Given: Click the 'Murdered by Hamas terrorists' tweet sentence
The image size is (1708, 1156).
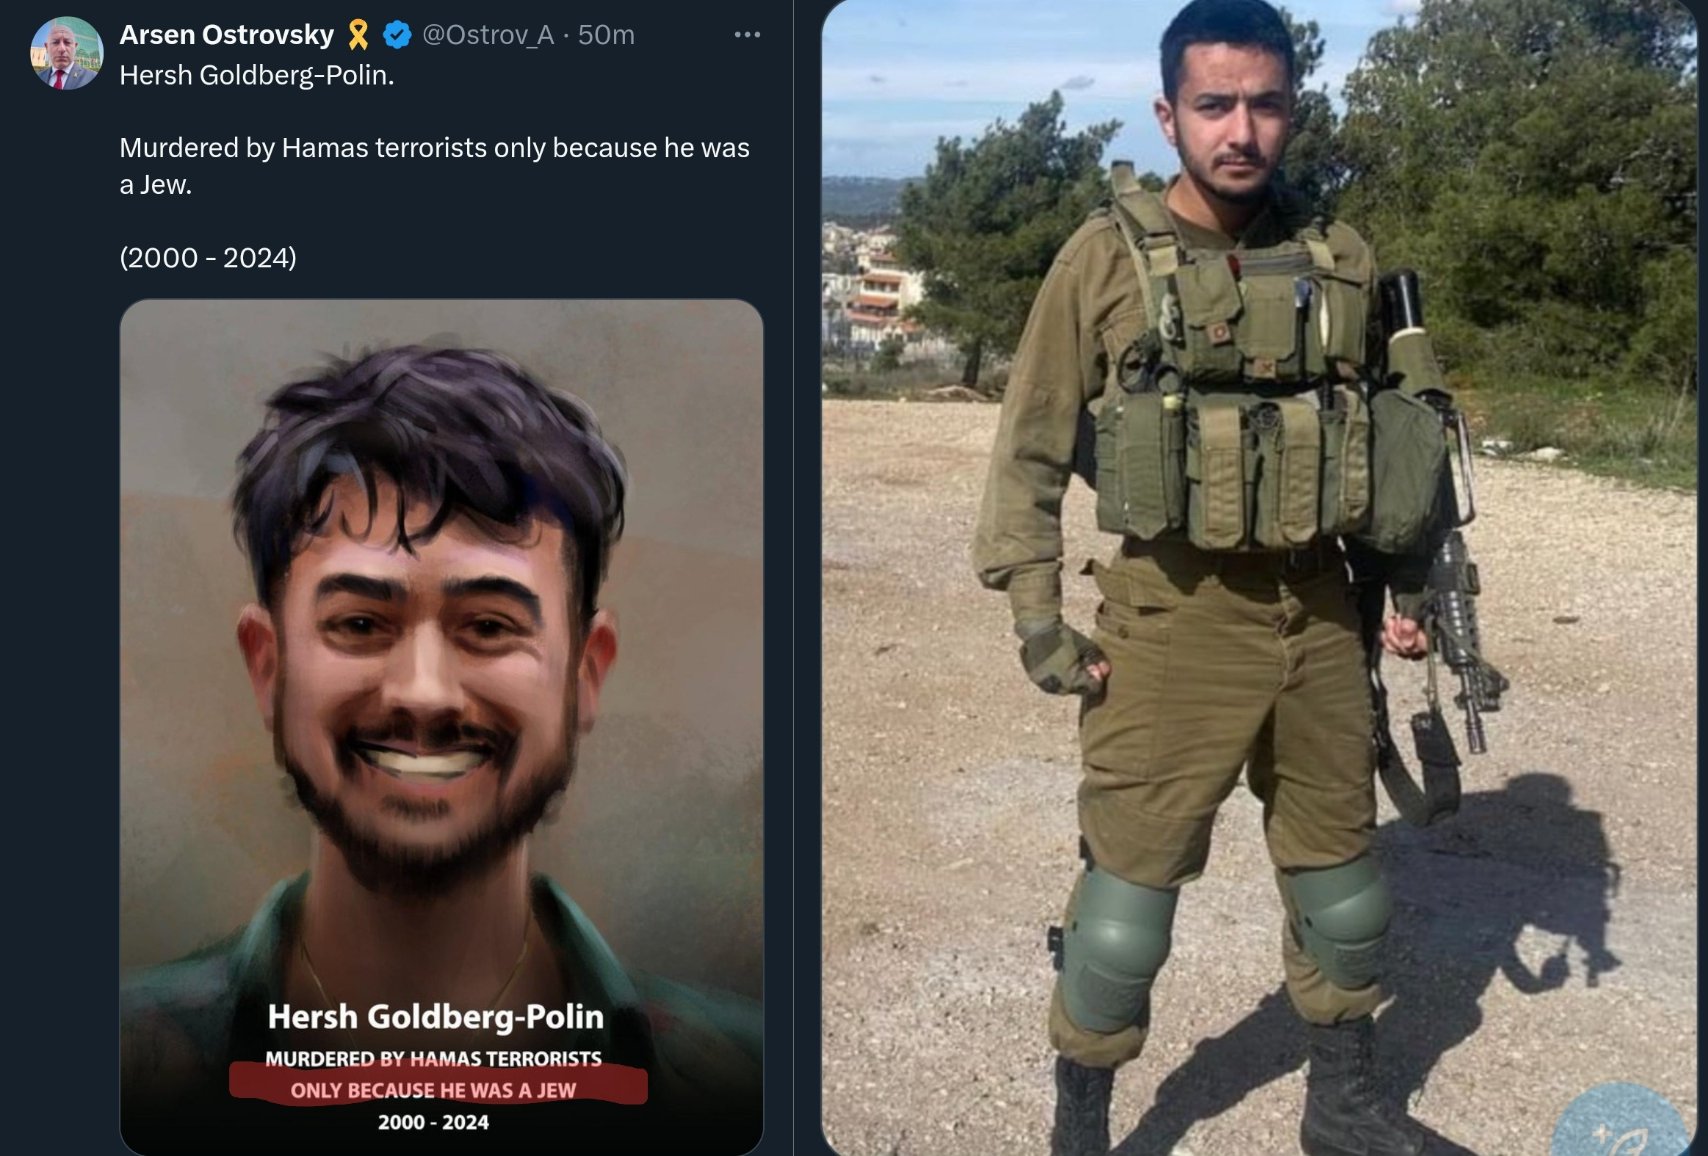Looking at the screenshot, I should [x=434, y=166].
